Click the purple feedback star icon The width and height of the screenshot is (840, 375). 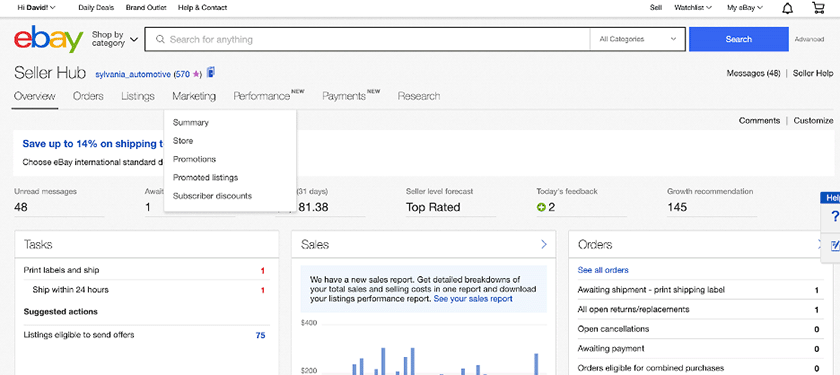click(196, 74)
